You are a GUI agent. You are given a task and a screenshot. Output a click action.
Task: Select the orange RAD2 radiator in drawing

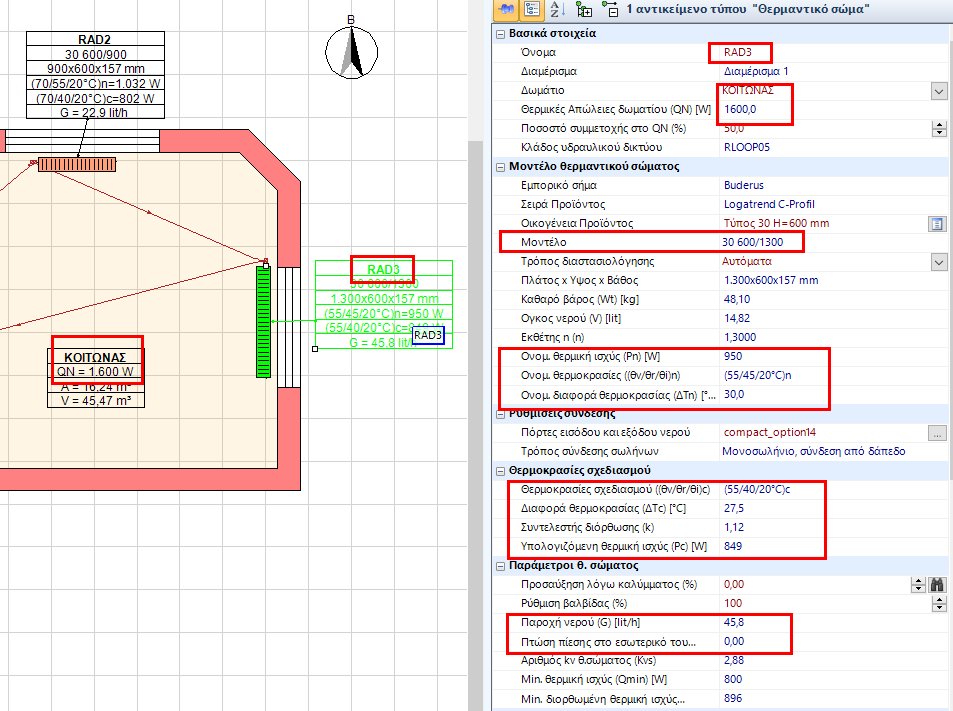[x=77, y=164]
